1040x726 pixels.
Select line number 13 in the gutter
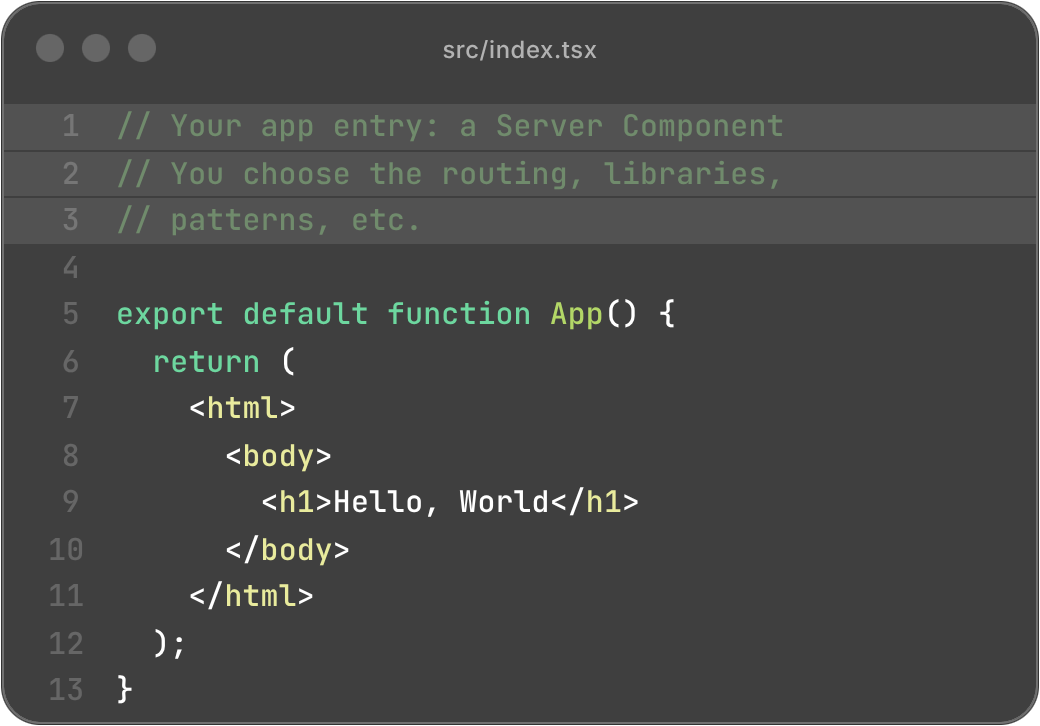coord(66,689)
